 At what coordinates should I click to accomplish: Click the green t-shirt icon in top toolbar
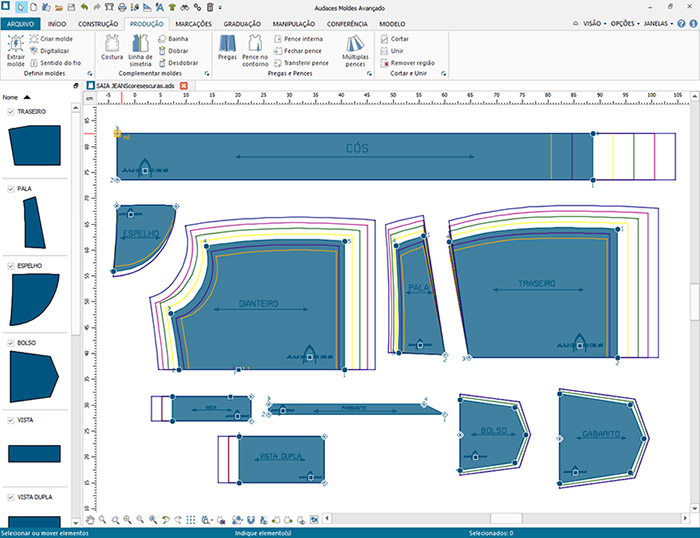pos(172,7)
